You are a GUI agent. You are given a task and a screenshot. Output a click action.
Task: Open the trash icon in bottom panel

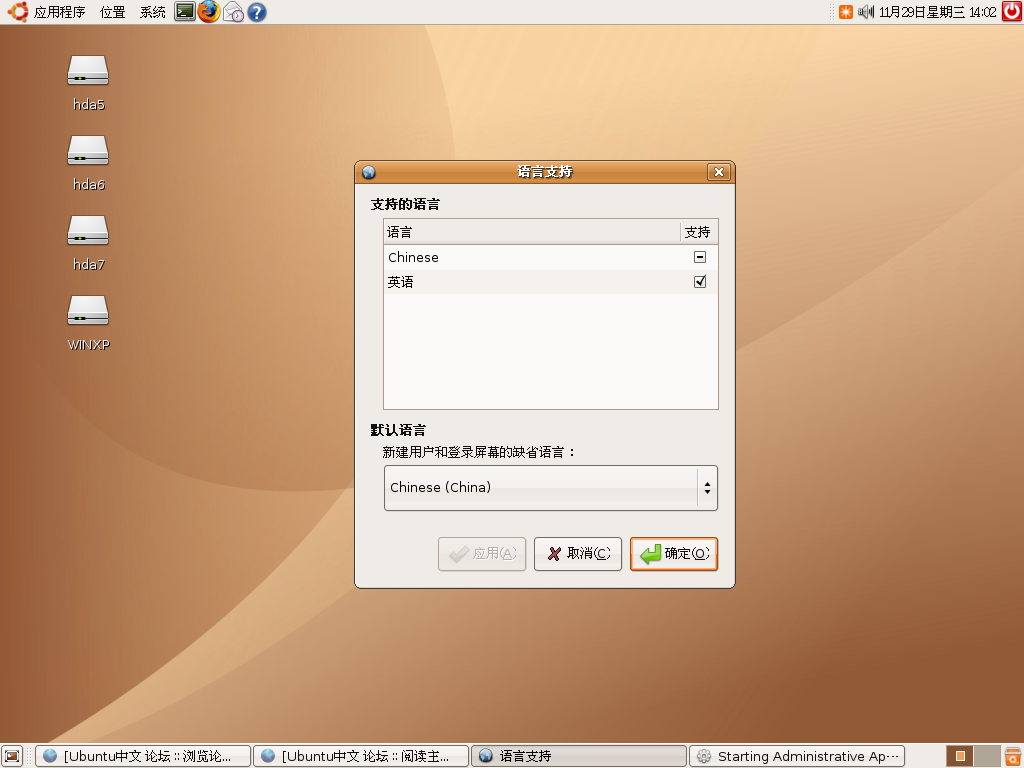(1012, 756)
